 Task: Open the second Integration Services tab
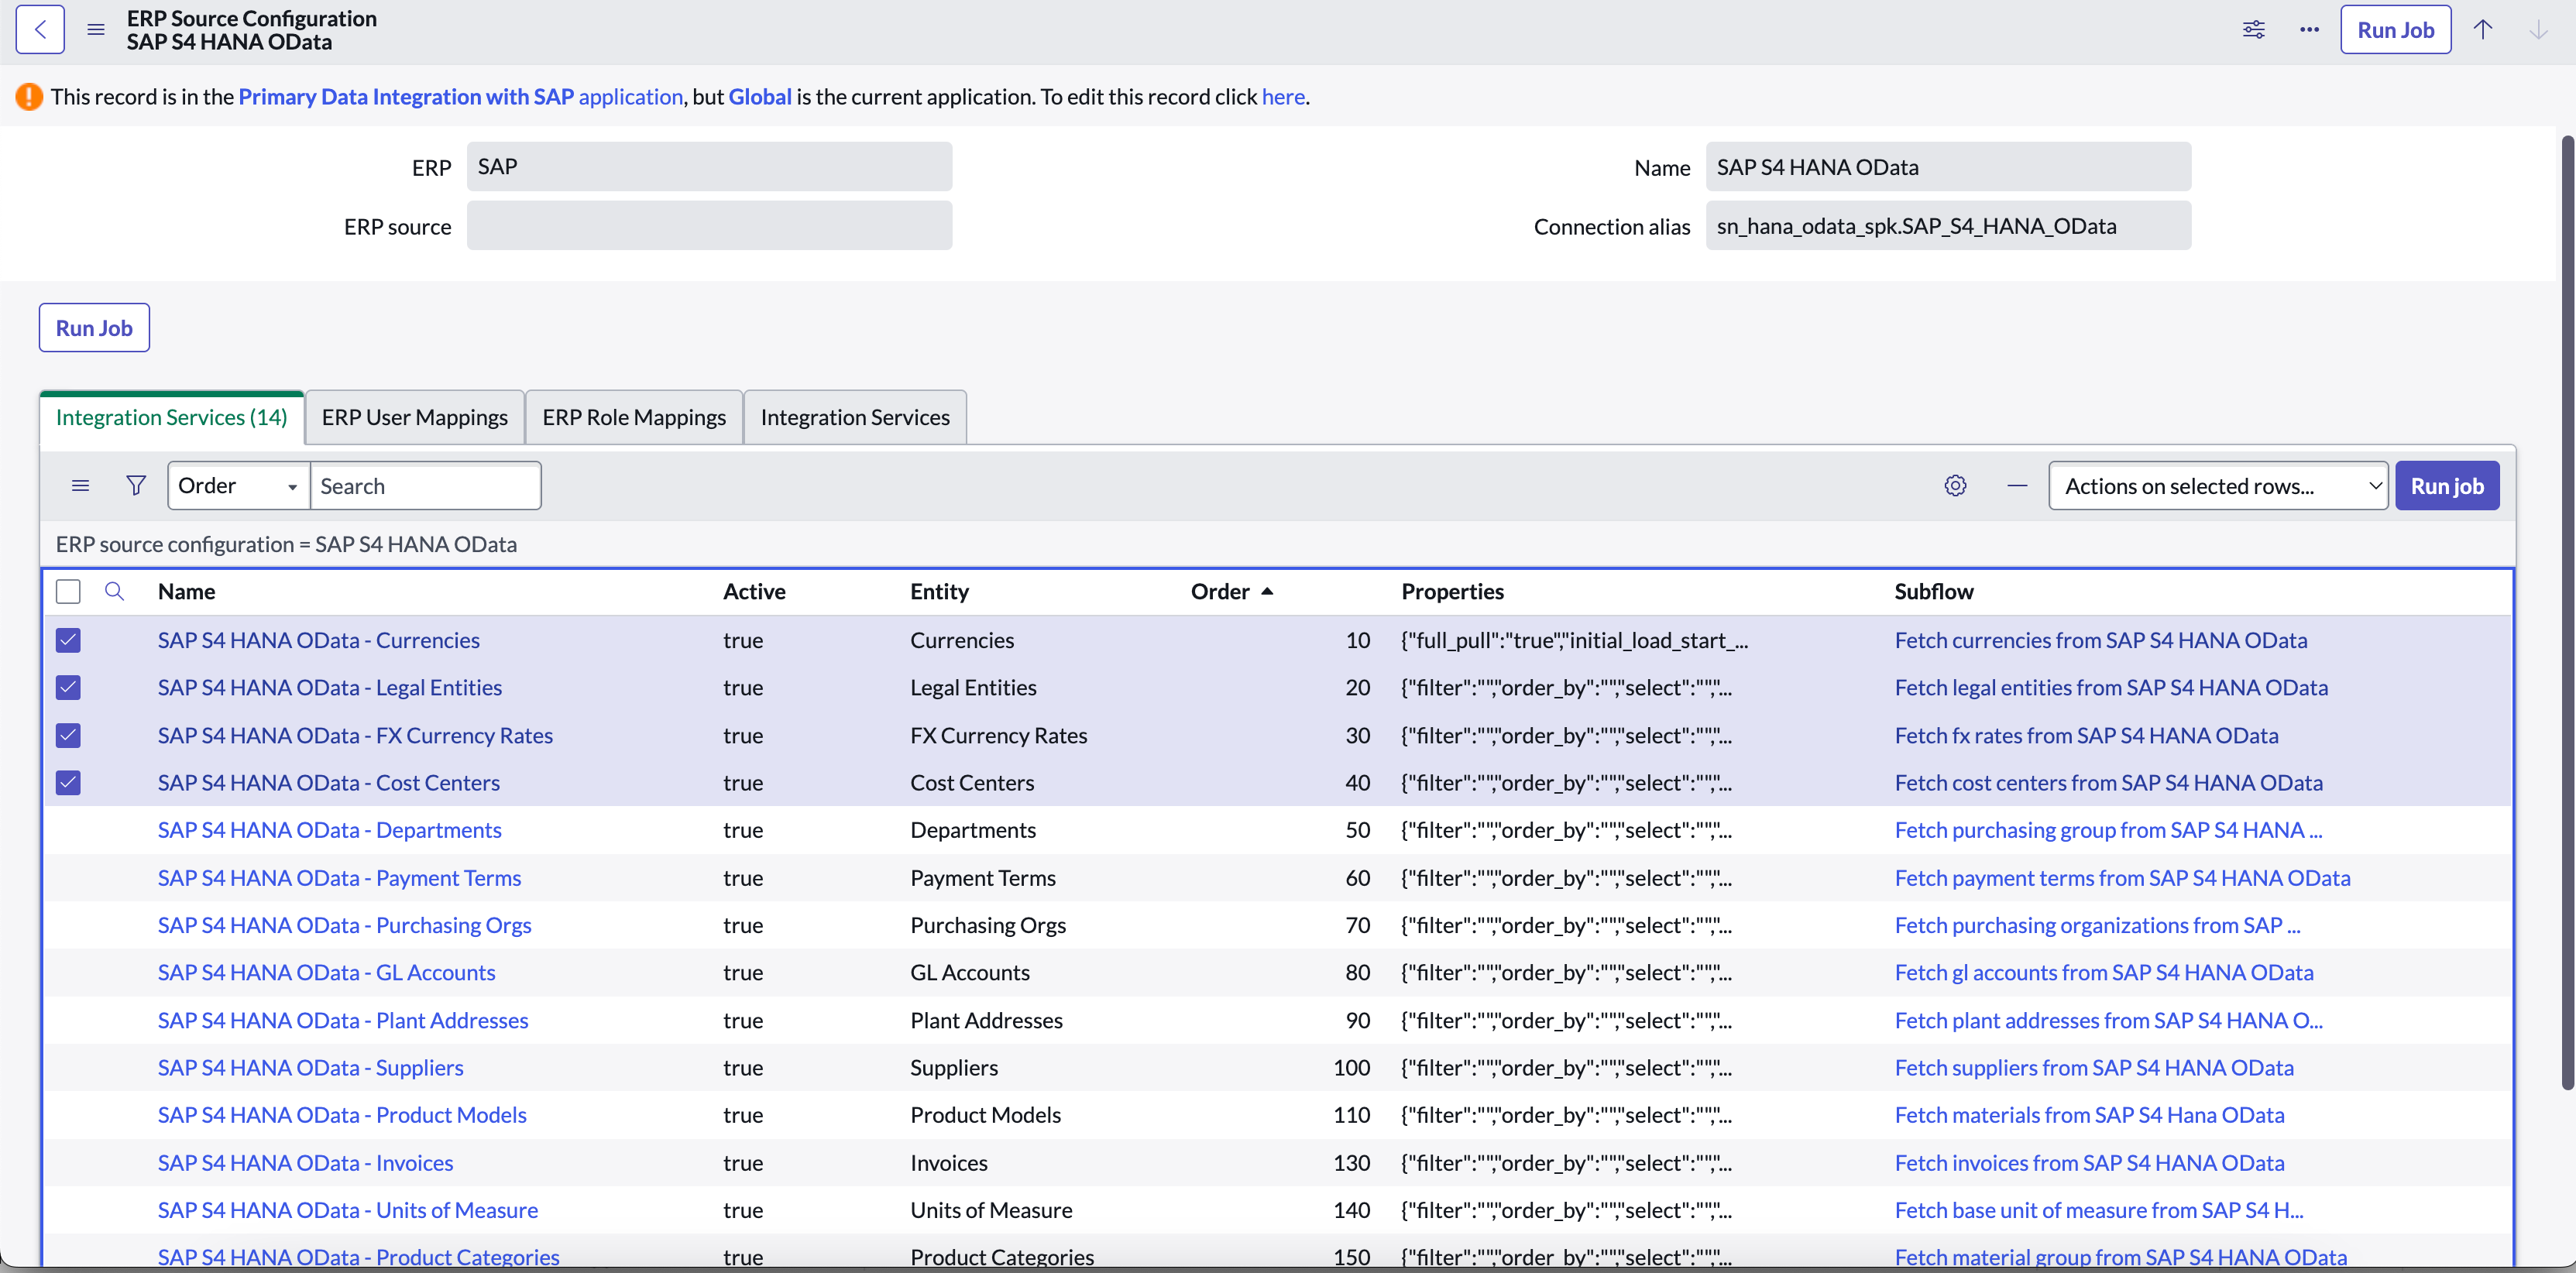[855, 418]
